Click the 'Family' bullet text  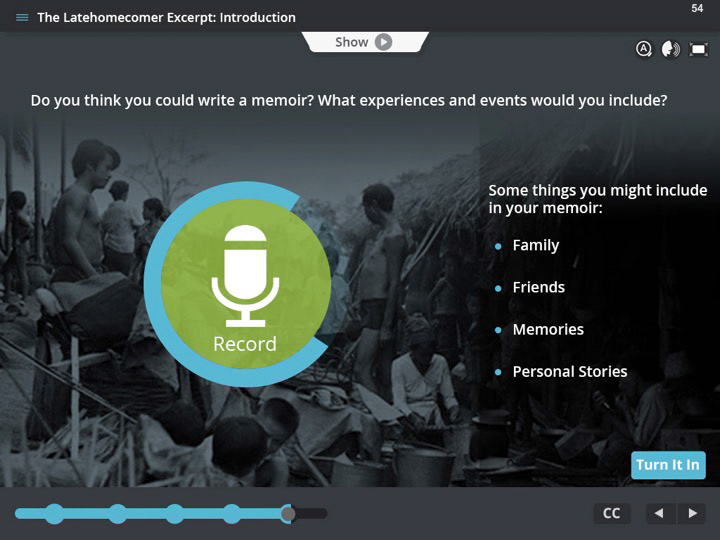click(x=536, y=245)
